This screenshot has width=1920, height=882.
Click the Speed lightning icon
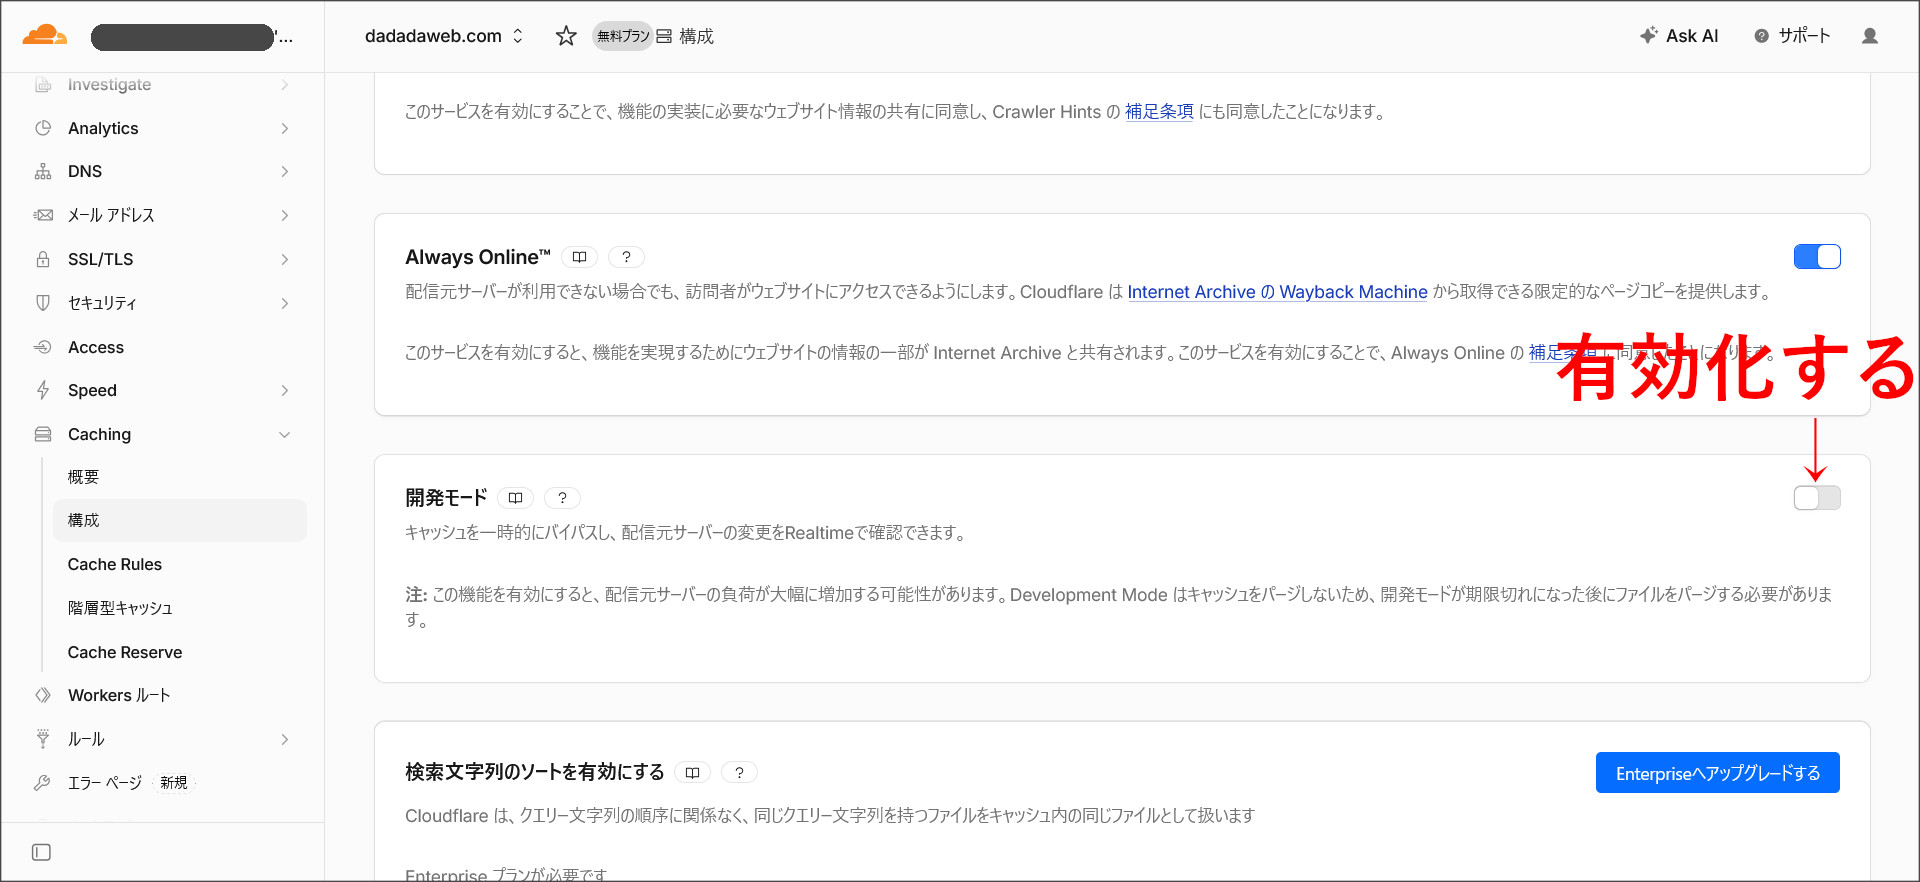pyautogui.click(x=43, y=390)
